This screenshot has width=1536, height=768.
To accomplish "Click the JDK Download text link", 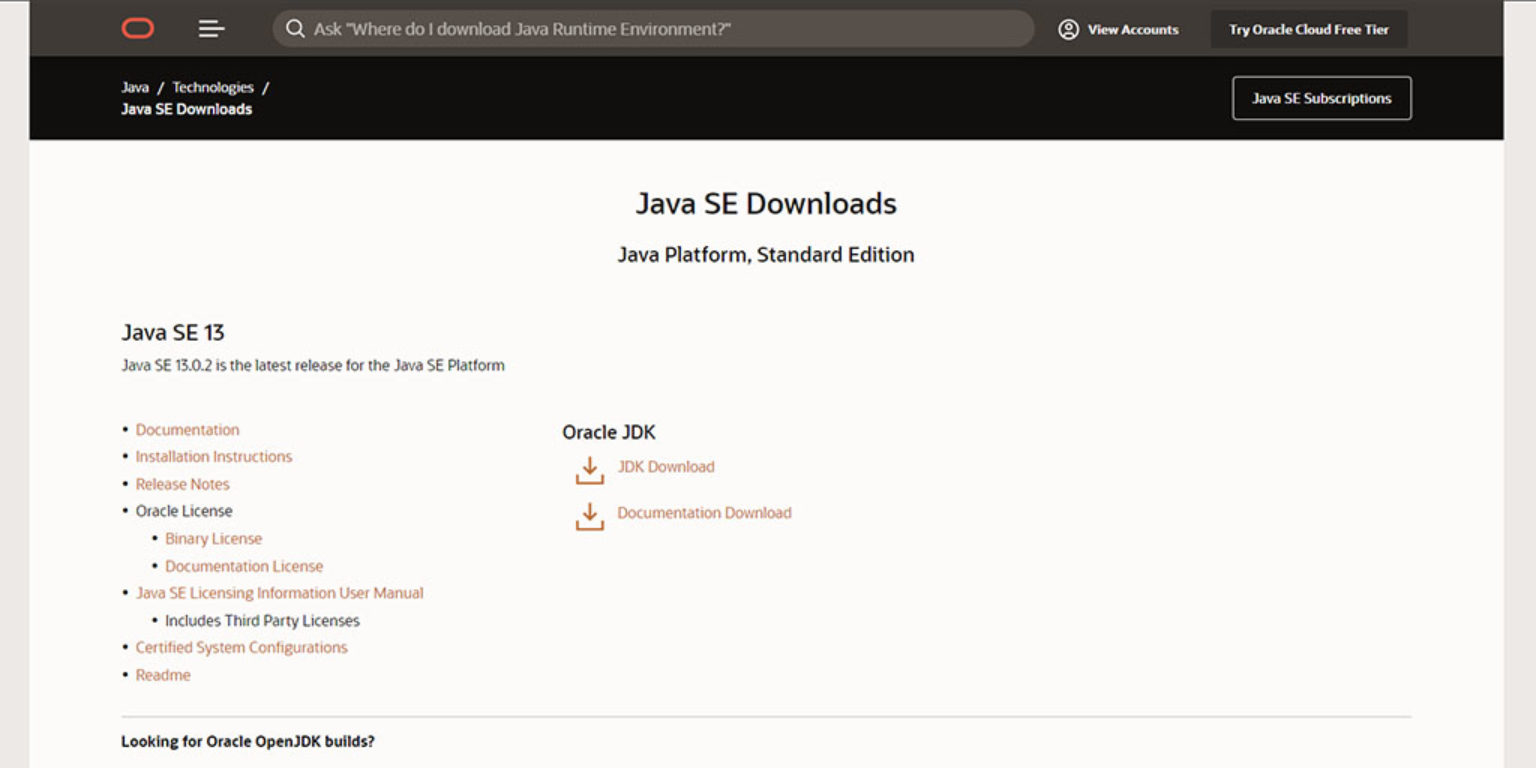I will [x=666, y=467].
